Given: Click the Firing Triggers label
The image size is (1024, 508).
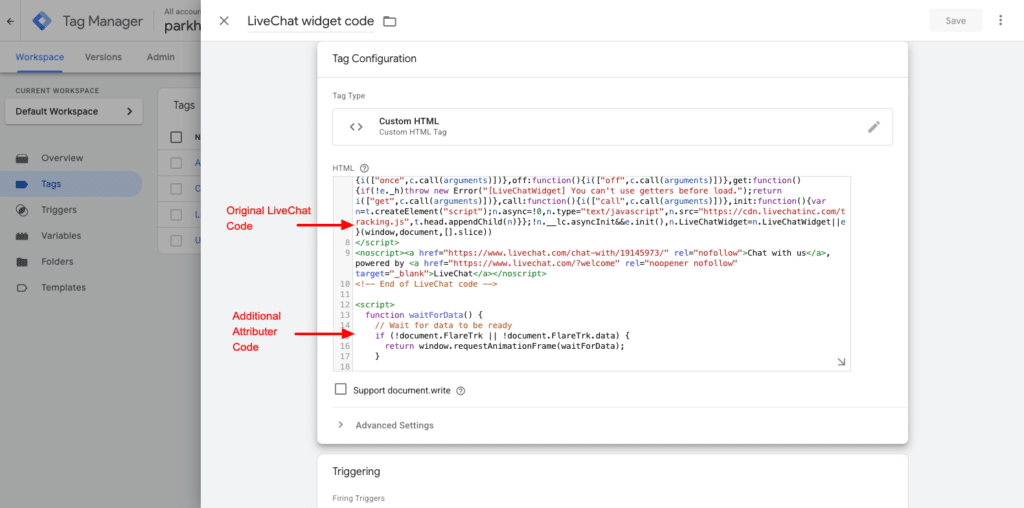Looking at the screenshot, I should [x=359, y=498].
